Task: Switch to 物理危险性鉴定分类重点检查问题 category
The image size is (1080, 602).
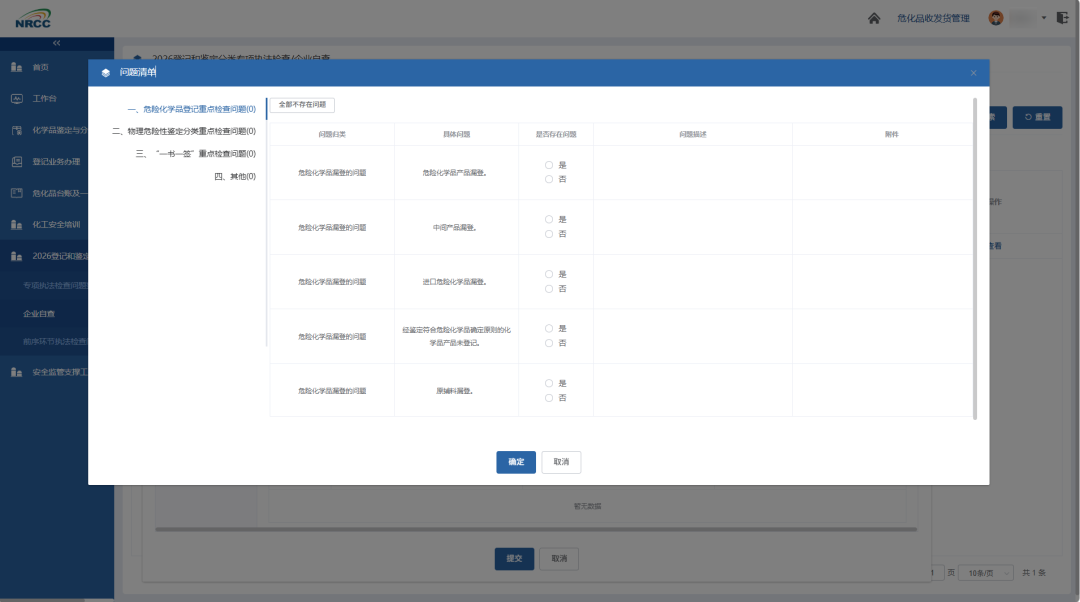Action: coord(184,131)
